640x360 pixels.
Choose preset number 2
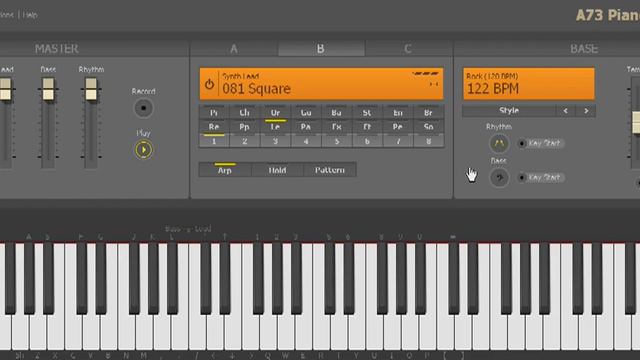tap(244, 141)
